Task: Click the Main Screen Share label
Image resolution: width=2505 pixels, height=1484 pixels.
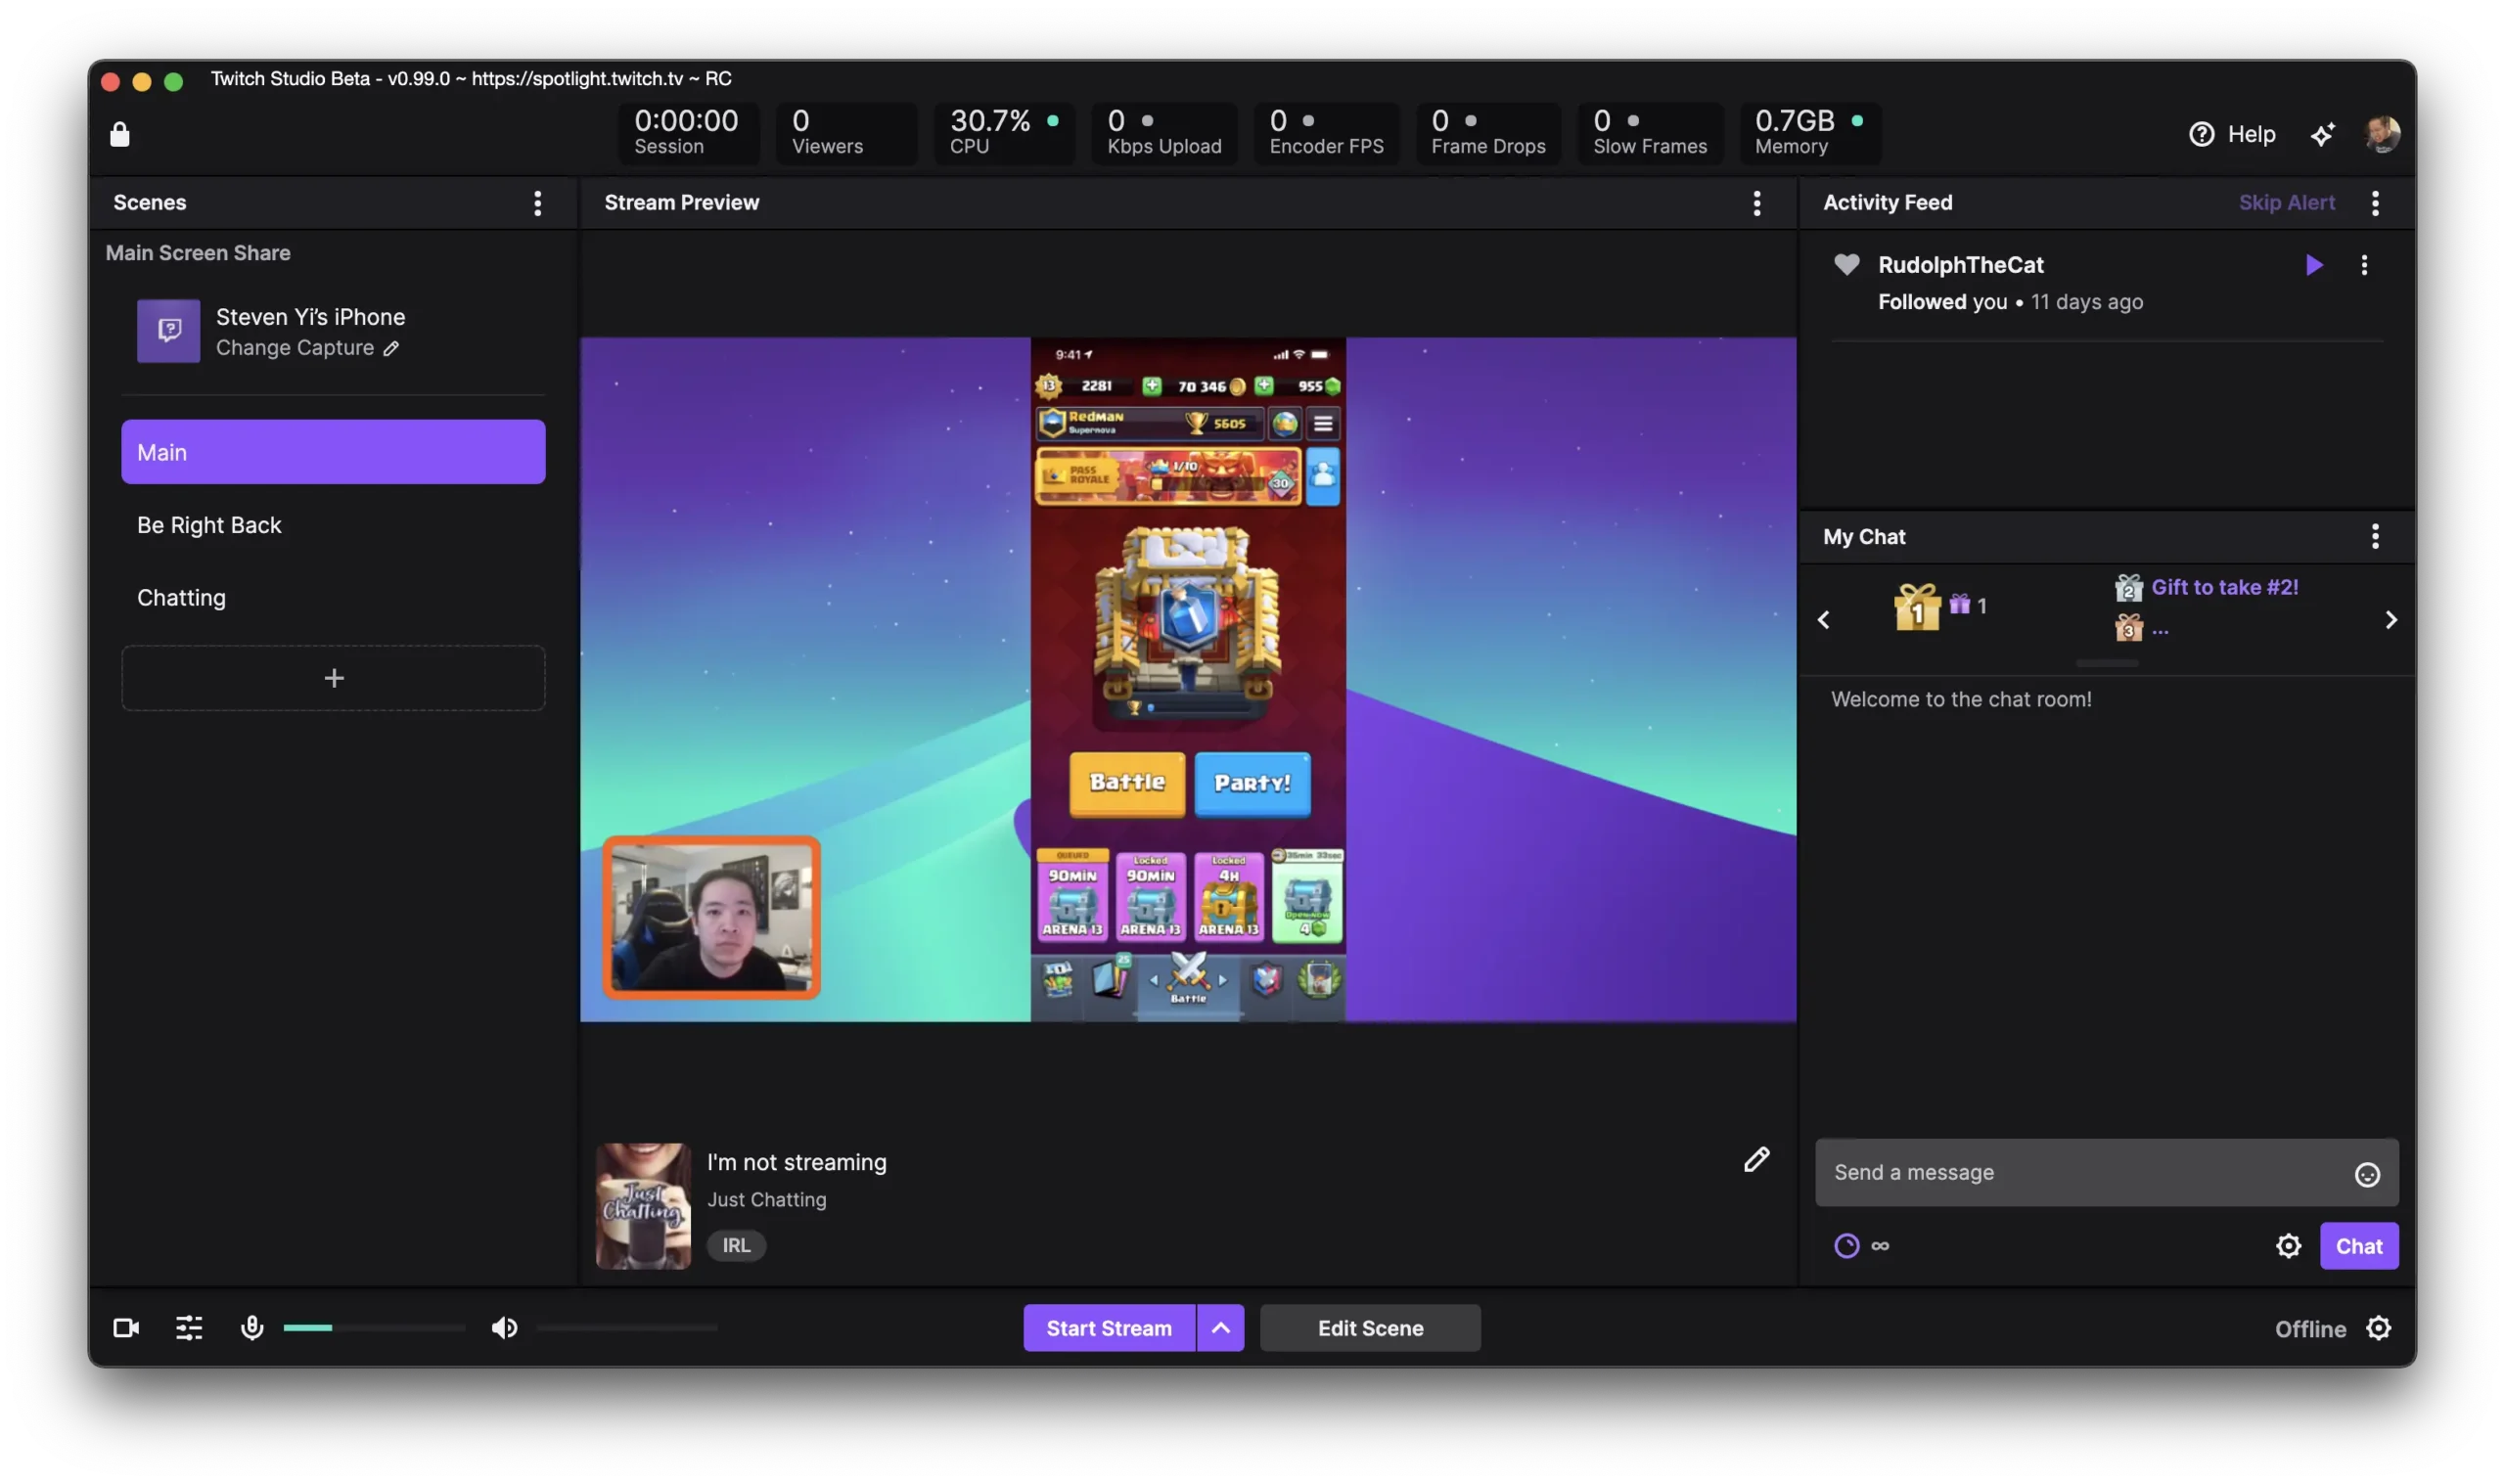Action: pyautogui.click(x=198, y=253)
